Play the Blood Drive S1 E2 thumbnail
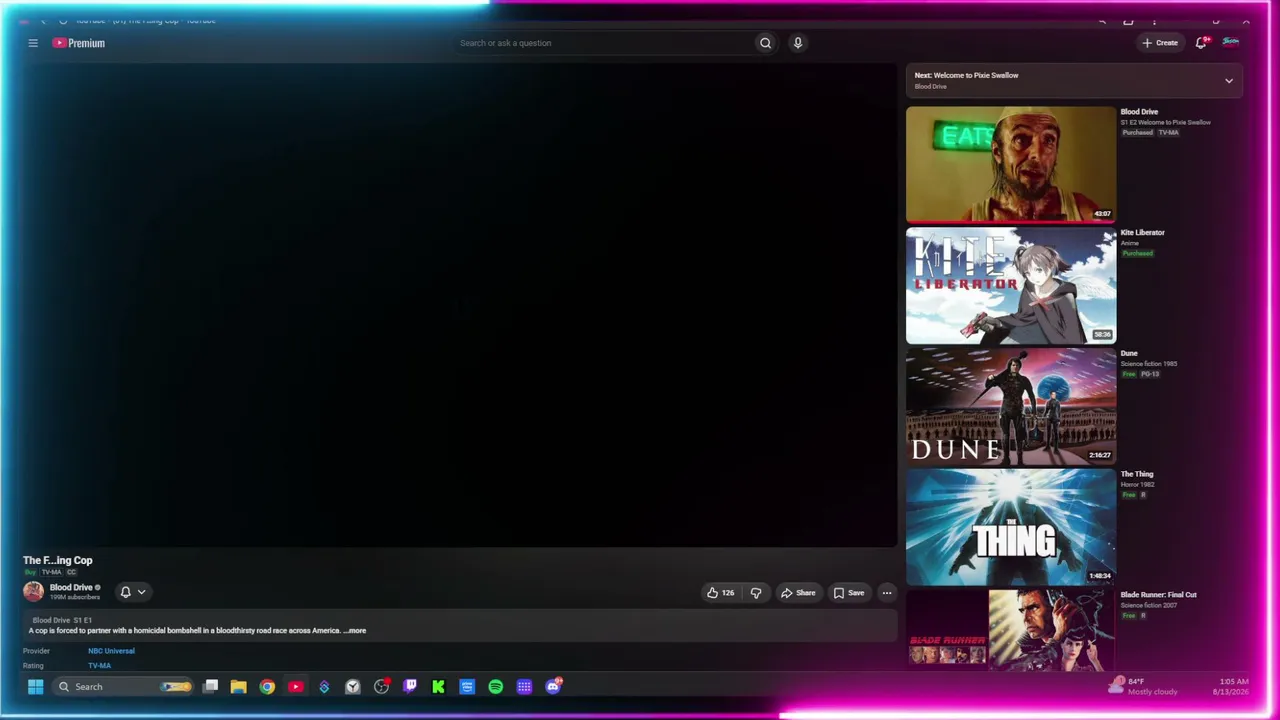Screen dimensions: 1280x720 pyautogui.click(x=1011, y=164)
